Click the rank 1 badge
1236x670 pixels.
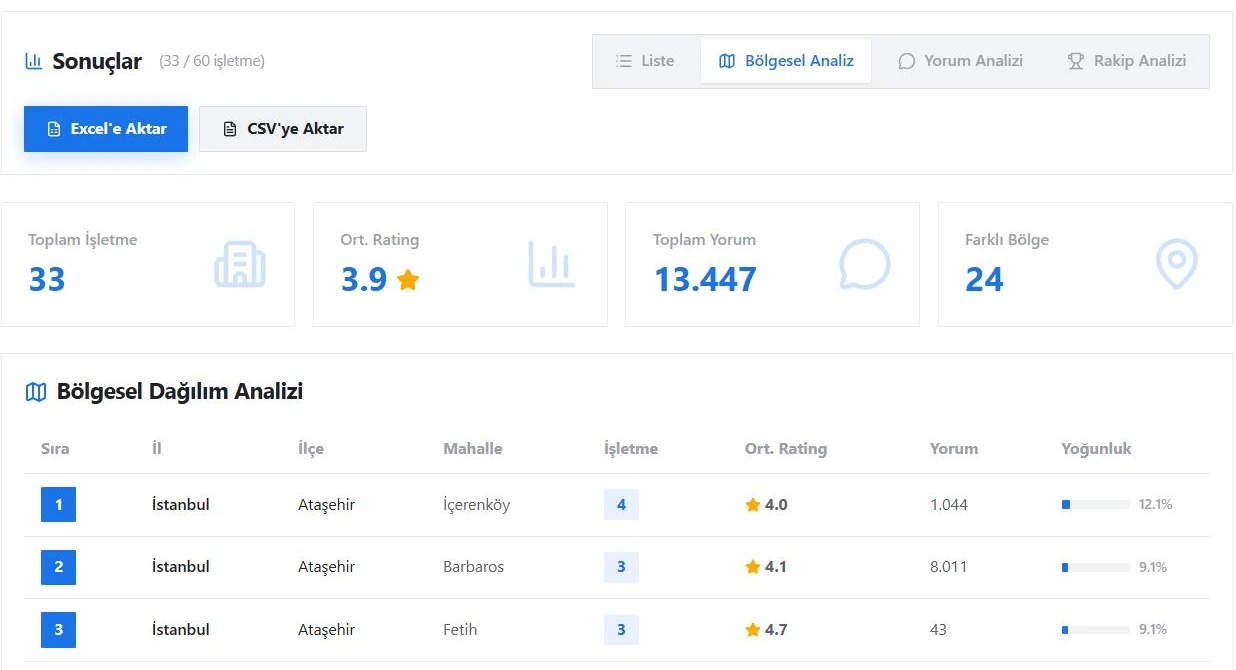58,505
